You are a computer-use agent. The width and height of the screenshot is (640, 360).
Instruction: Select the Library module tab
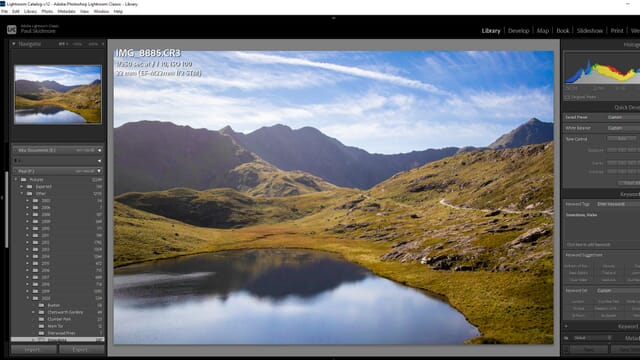coord(491,31)
